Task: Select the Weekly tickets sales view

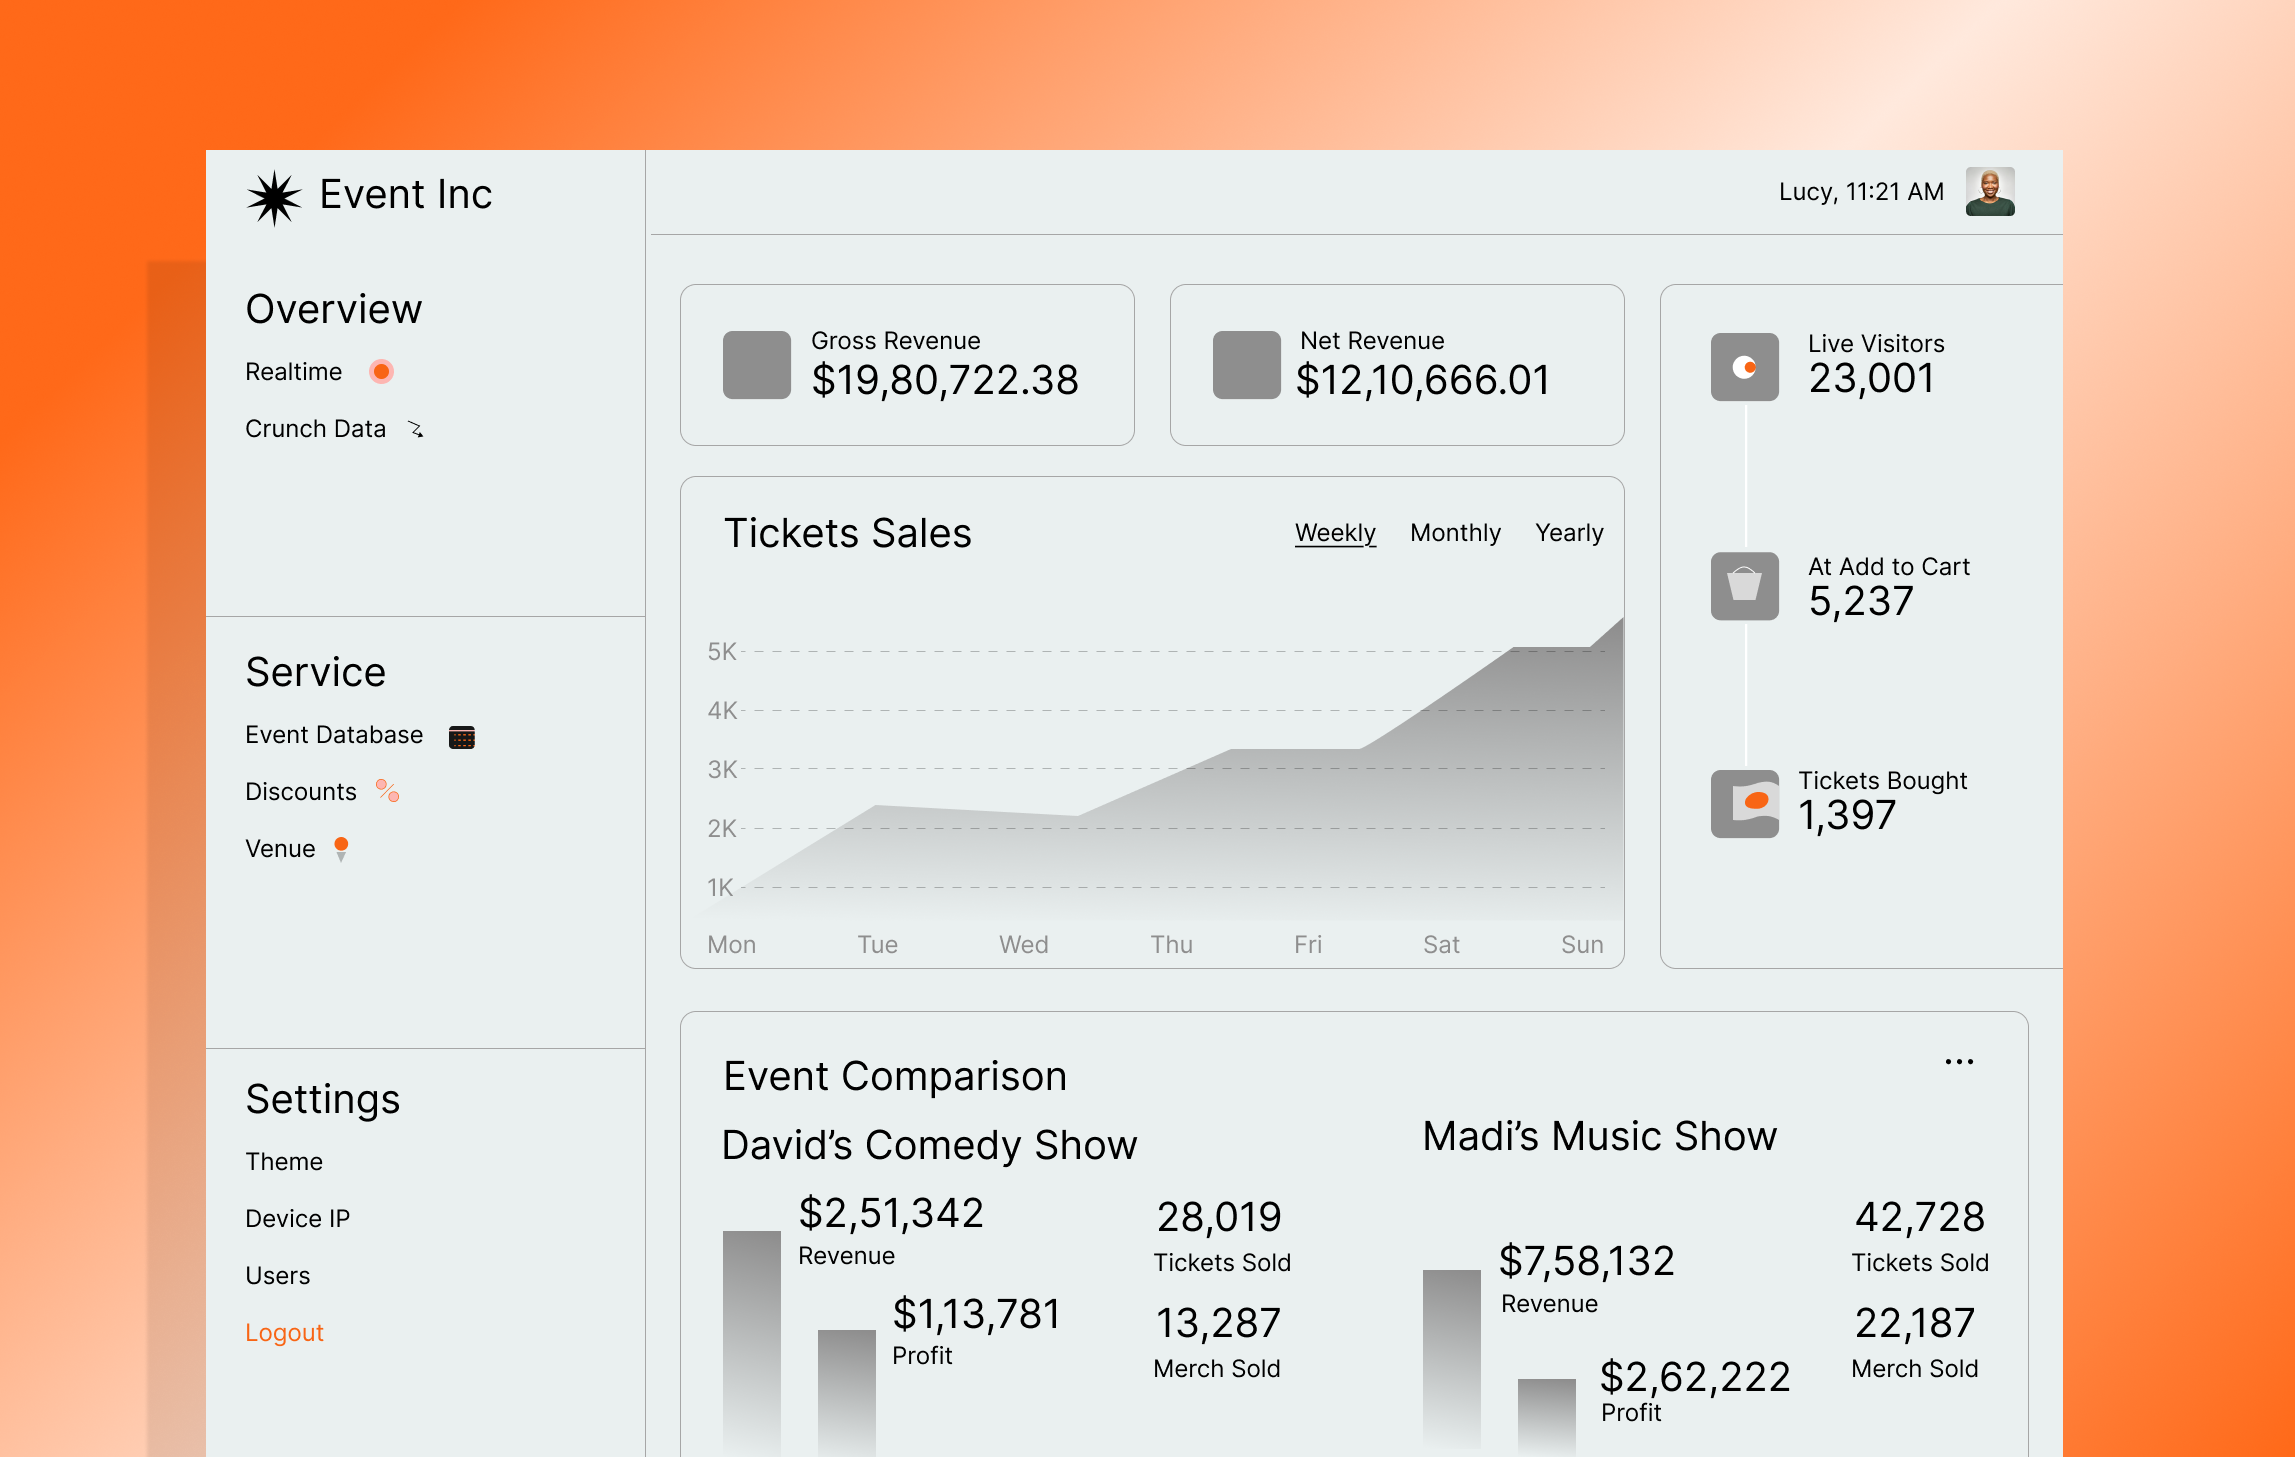Action: click(x=1335, y=533)
